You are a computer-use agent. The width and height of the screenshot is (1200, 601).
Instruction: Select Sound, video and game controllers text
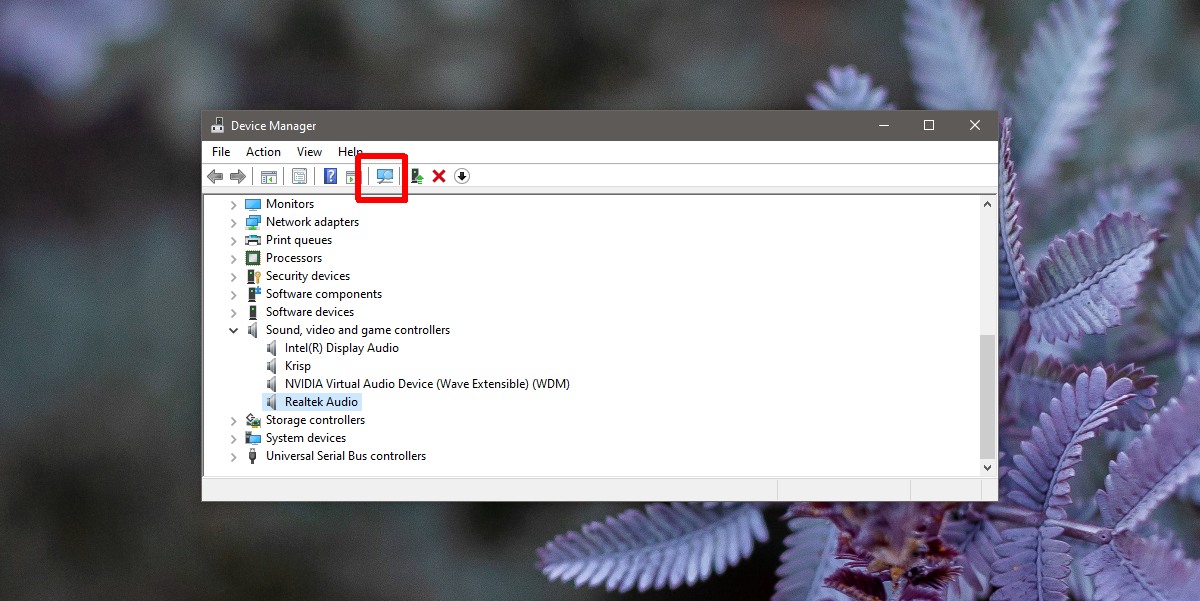pyautogui.click(x=358, y=330)
